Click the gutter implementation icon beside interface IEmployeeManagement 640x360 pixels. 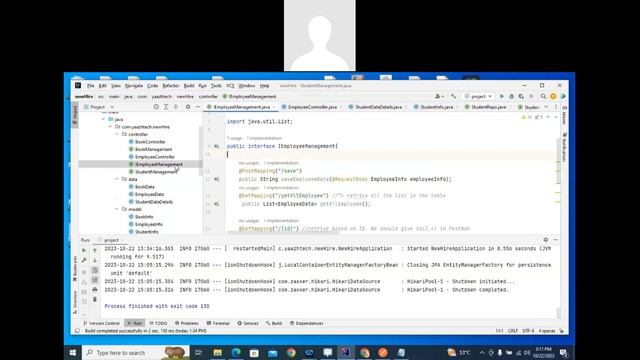217,146
